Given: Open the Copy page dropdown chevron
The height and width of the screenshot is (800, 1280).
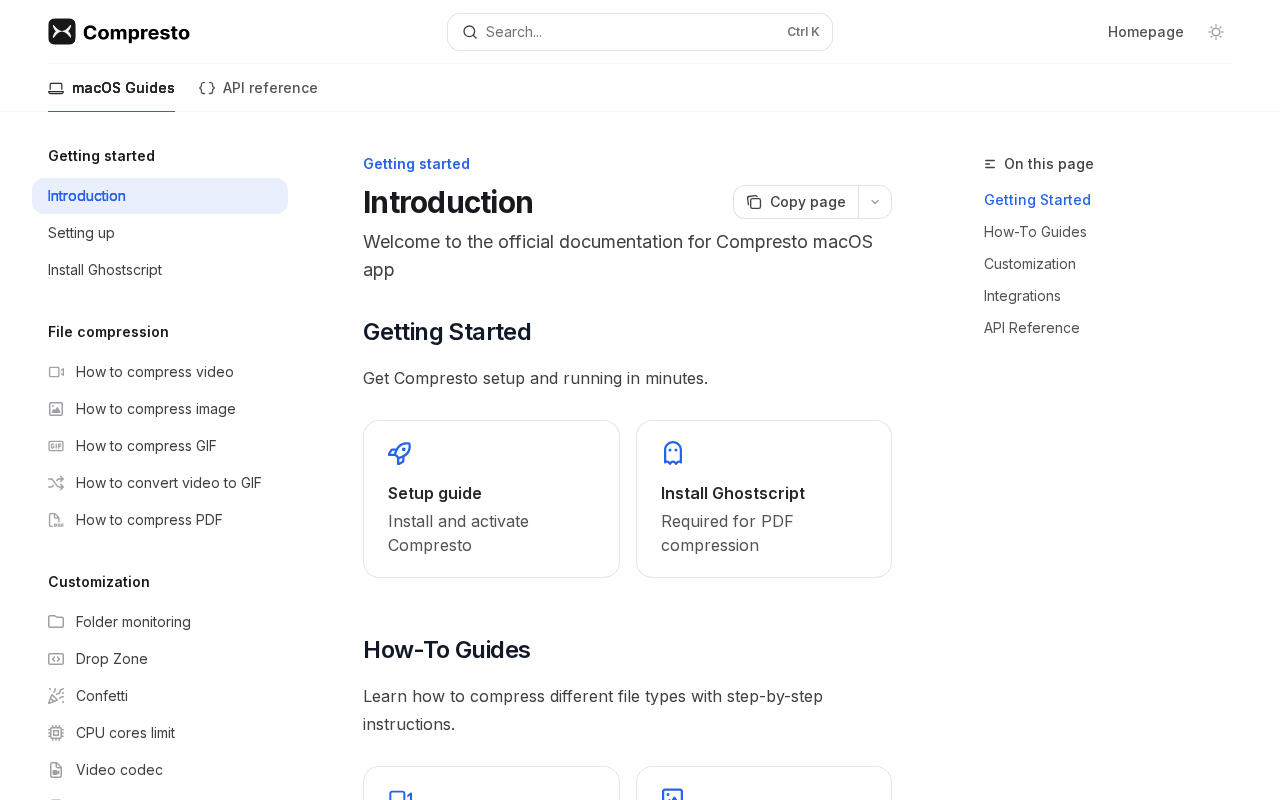Looking at the screenshot, I should click(875, 202).
